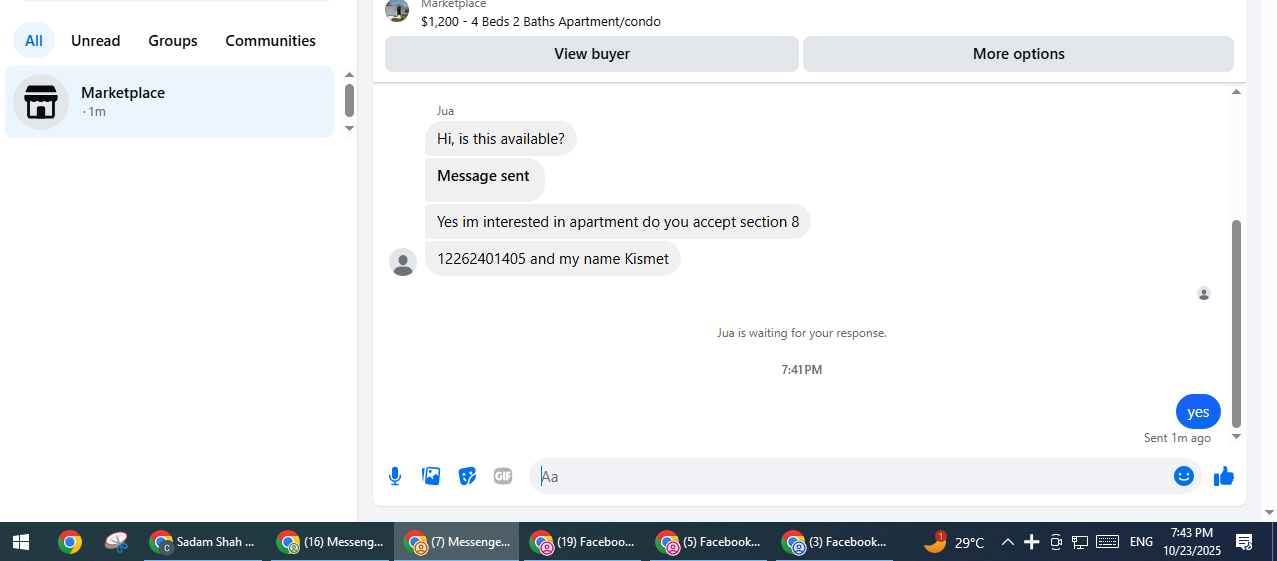
Task: Show hidden system tray icons chevron
Action: pyautogui.click(x=1008, y=542)
